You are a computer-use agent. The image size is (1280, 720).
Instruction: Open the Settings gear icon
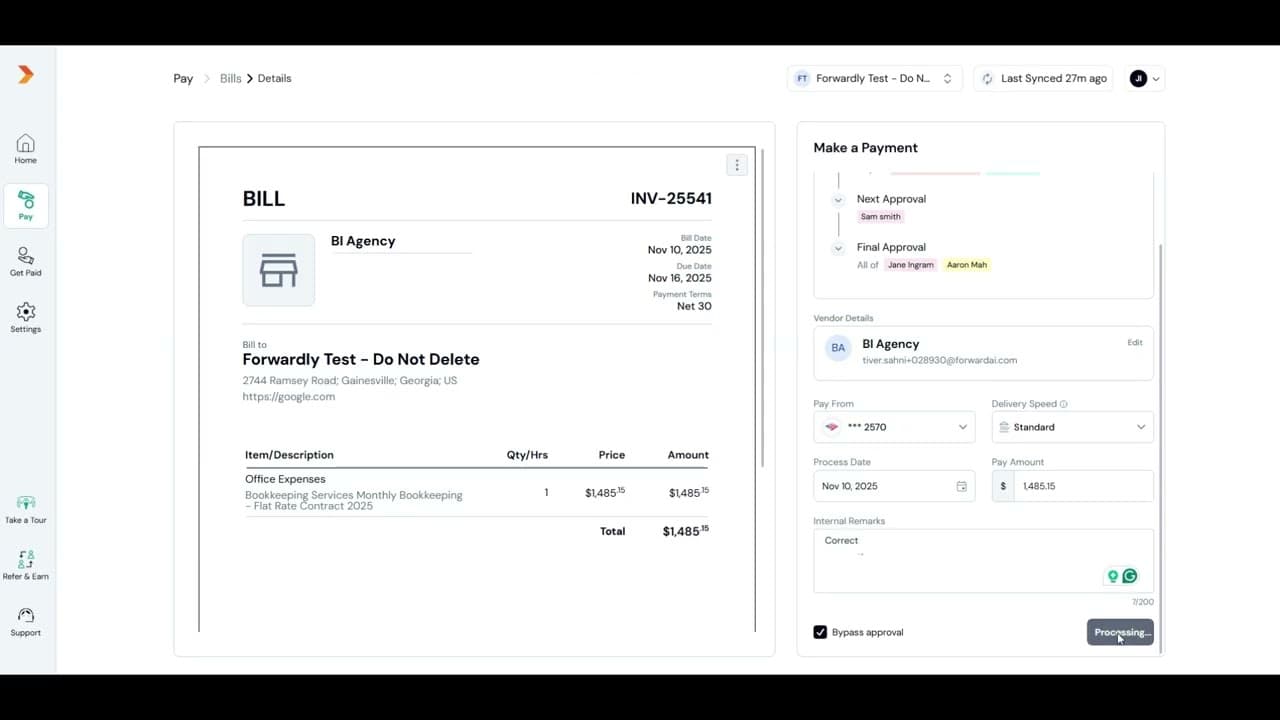(26, 318)
